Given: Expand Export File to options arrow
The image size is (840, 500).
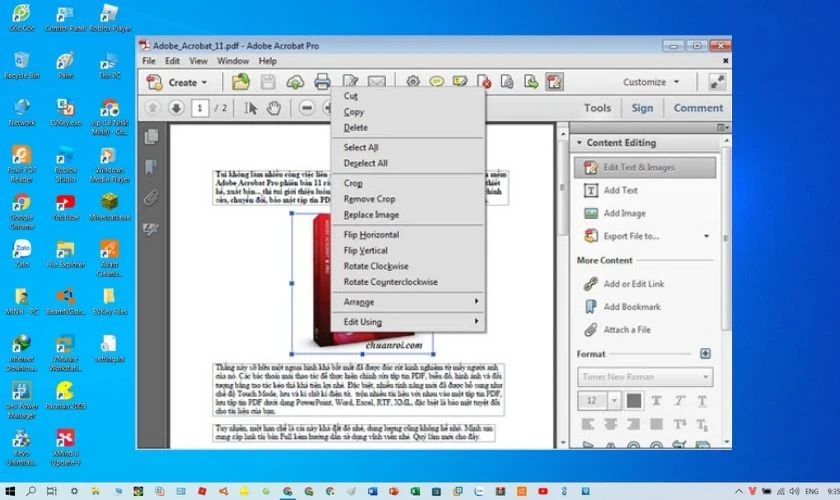Looking at the screenshot, I should pyautogui.click(x=706, y=236).
